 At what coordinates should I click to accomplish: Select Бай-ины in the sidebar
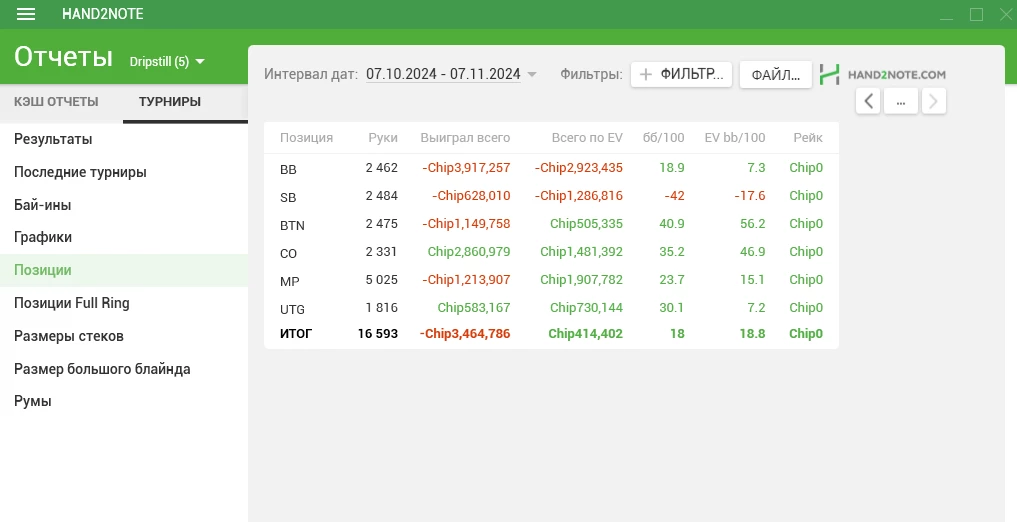[x=42, y=205]
